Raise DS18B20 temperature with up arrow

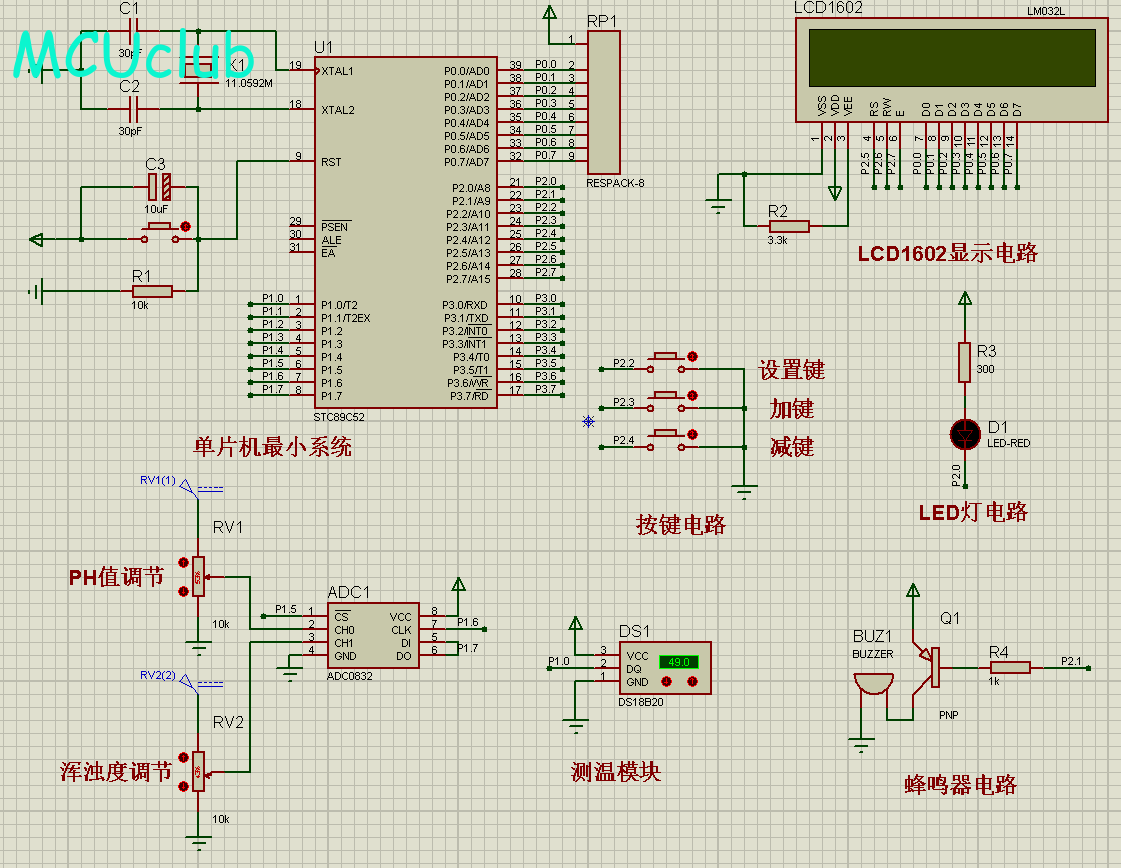(x=692, y=679)
